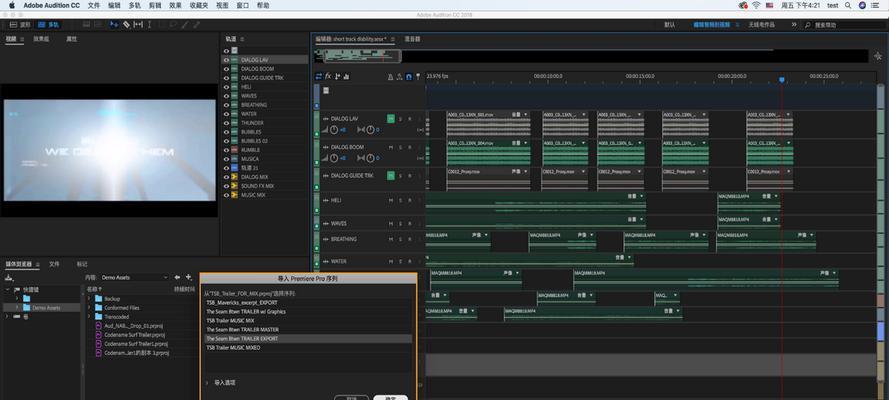This screenshot has width=889, height=400.
Task: Click the marker pin icon in the editor toolbar
Action: coord(418,76)
